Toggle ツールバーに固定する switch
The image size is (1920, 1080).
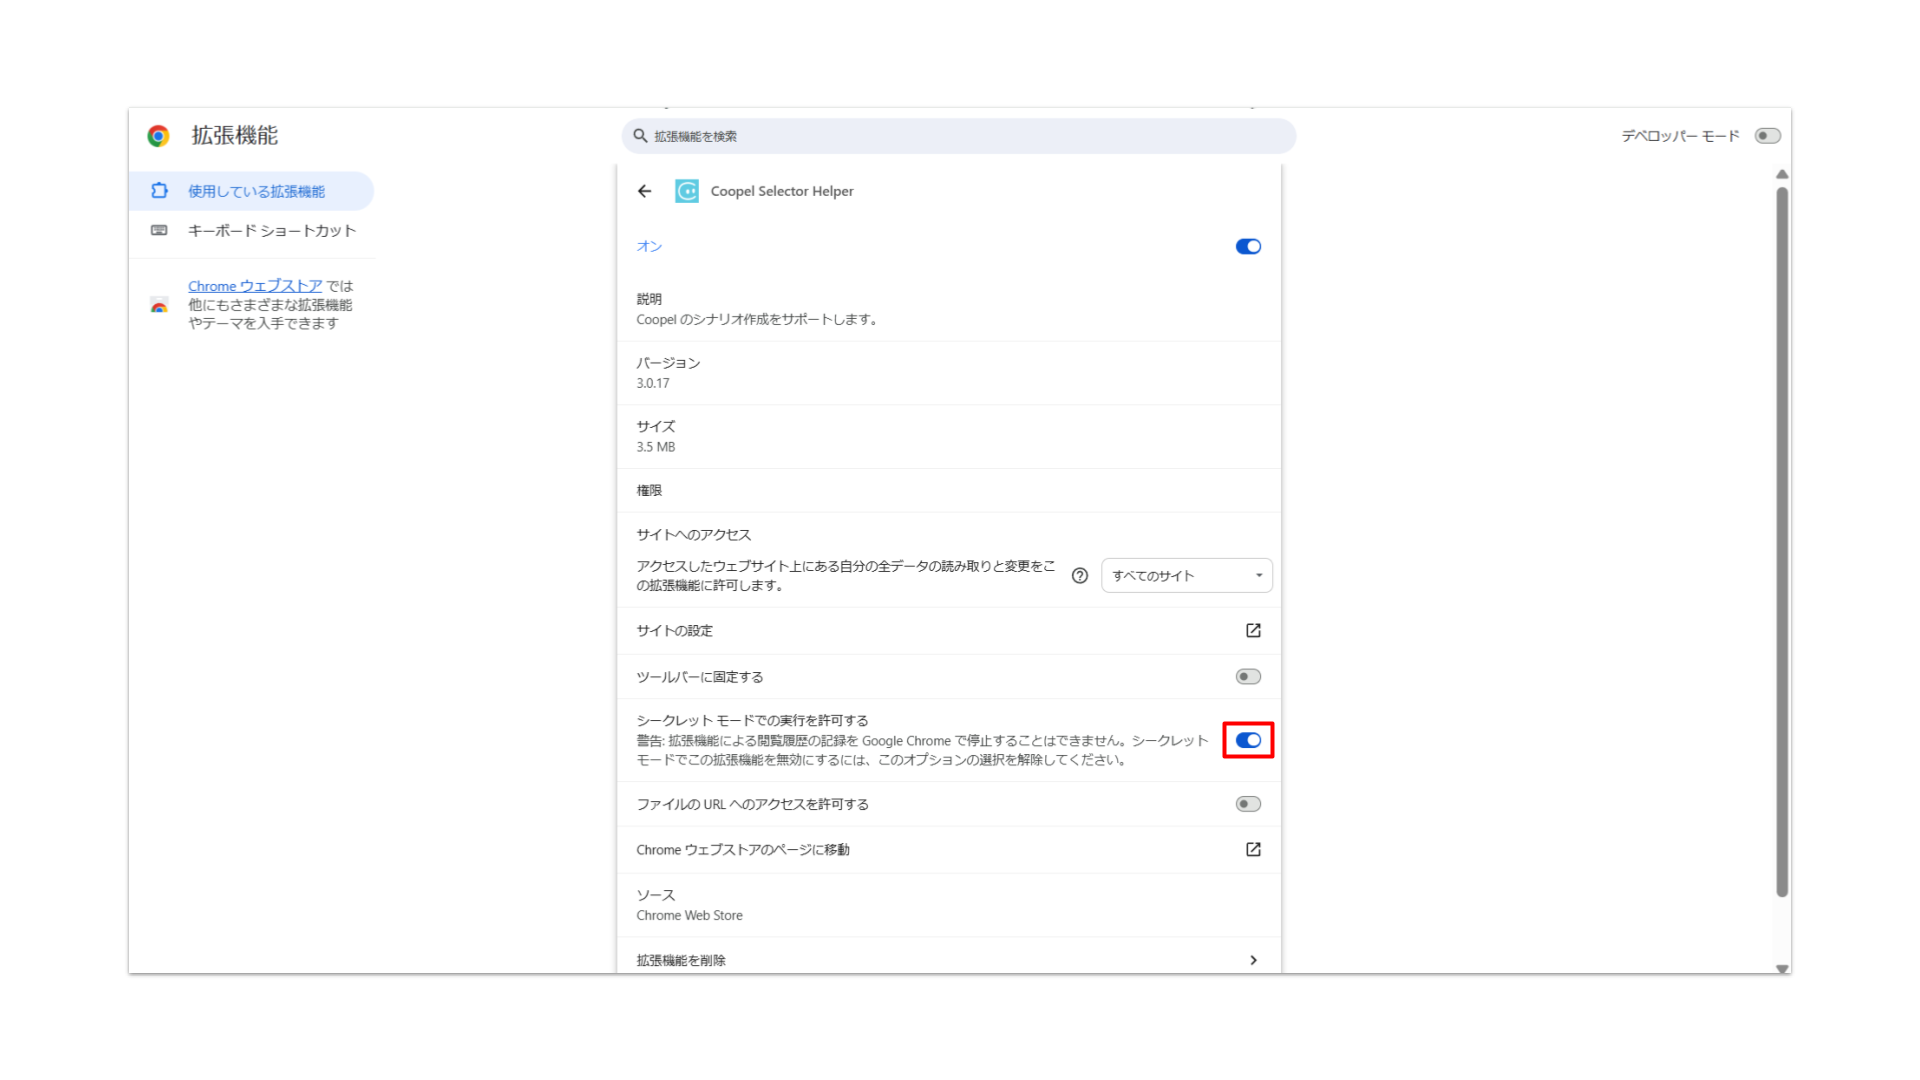point(1248,677)
